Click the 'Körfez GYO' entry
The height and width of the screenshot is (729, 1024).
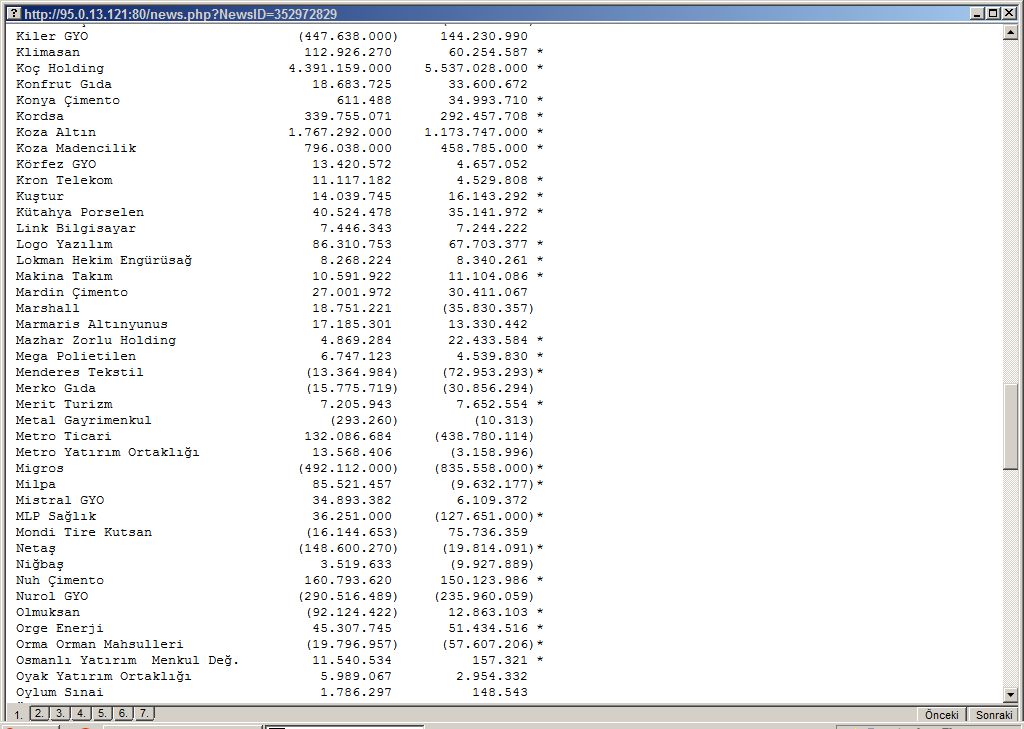(56, 164)
